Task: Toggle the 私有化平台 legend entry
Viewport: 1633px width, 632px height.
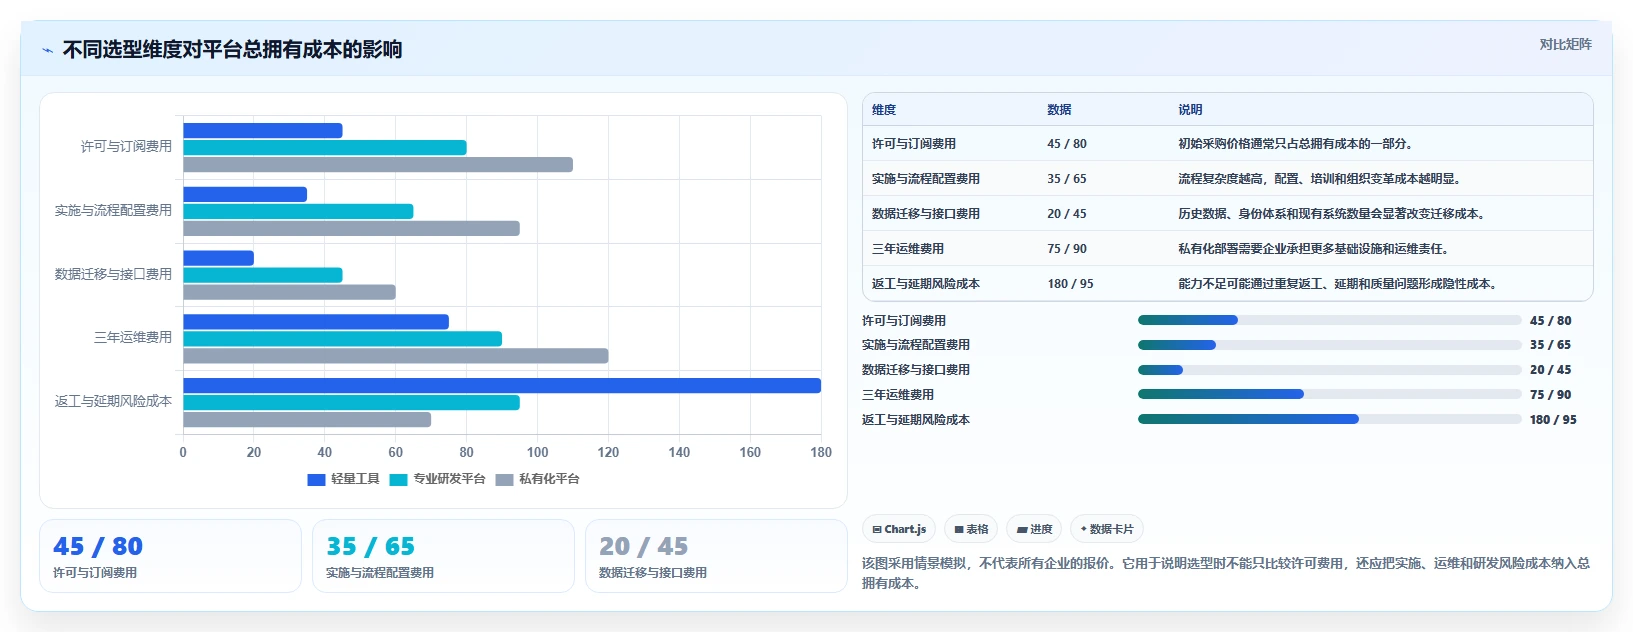Action: [537, 479]
